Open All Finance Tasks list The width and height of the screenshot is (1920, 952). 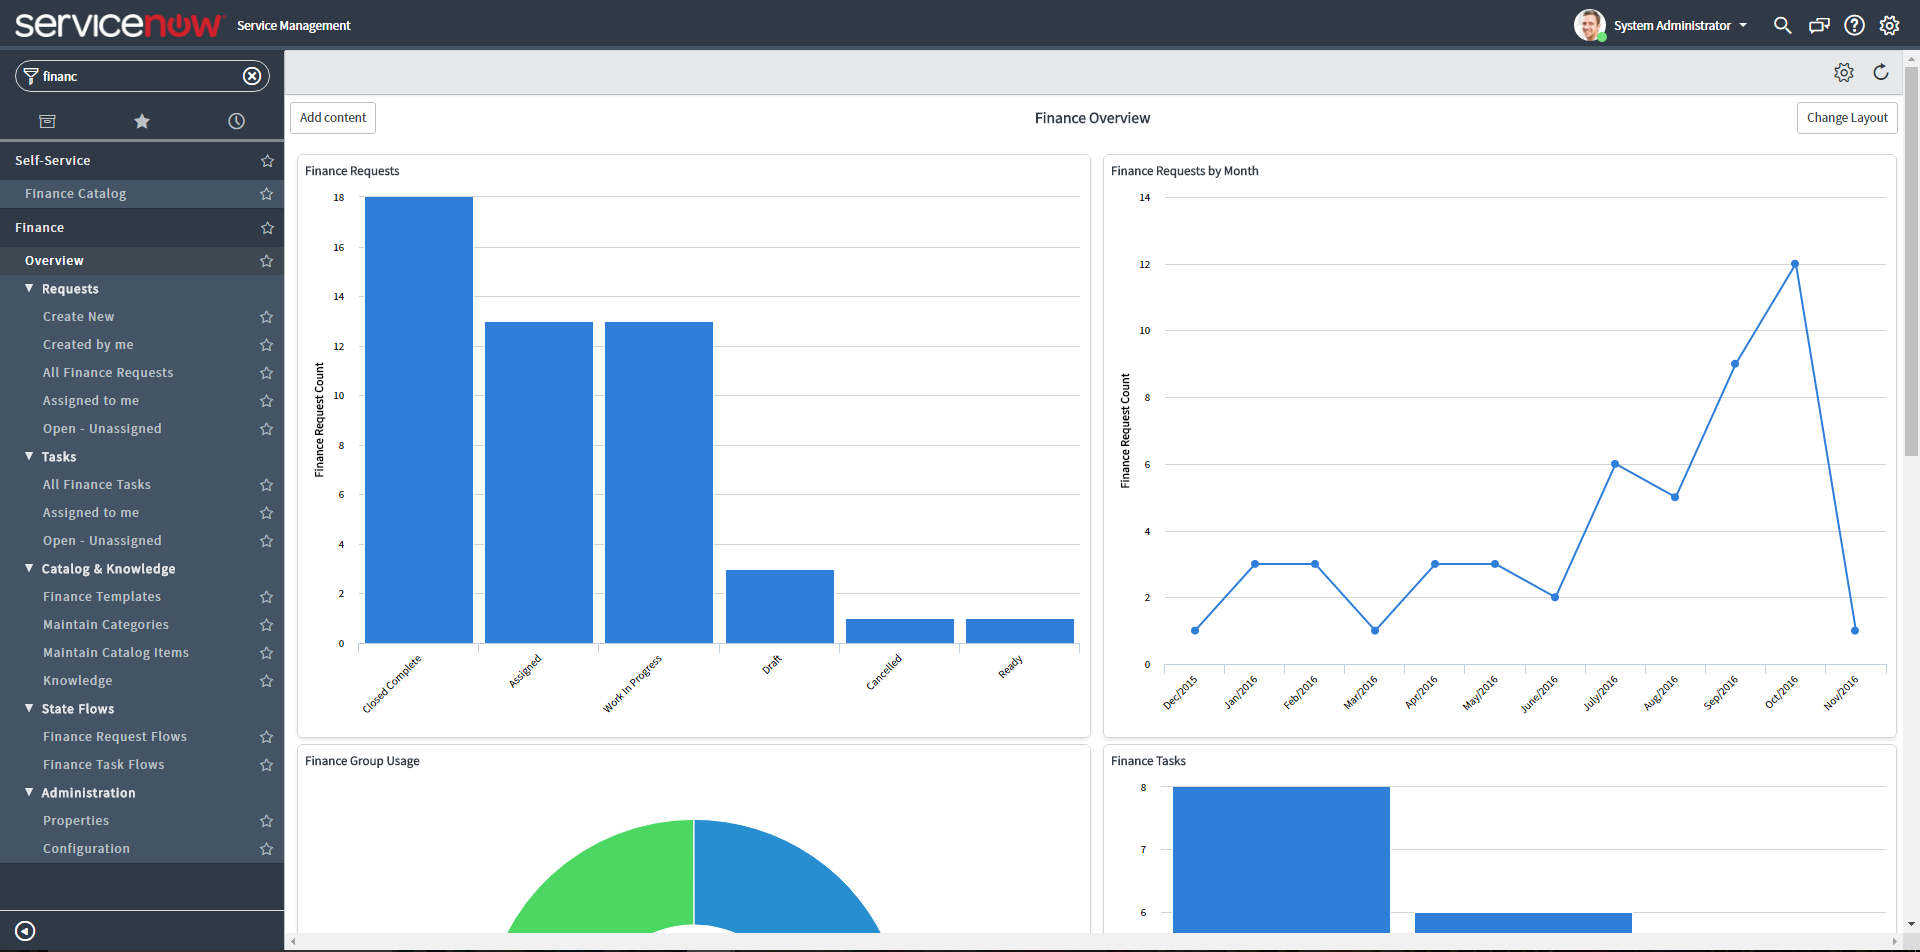point(97,485)
